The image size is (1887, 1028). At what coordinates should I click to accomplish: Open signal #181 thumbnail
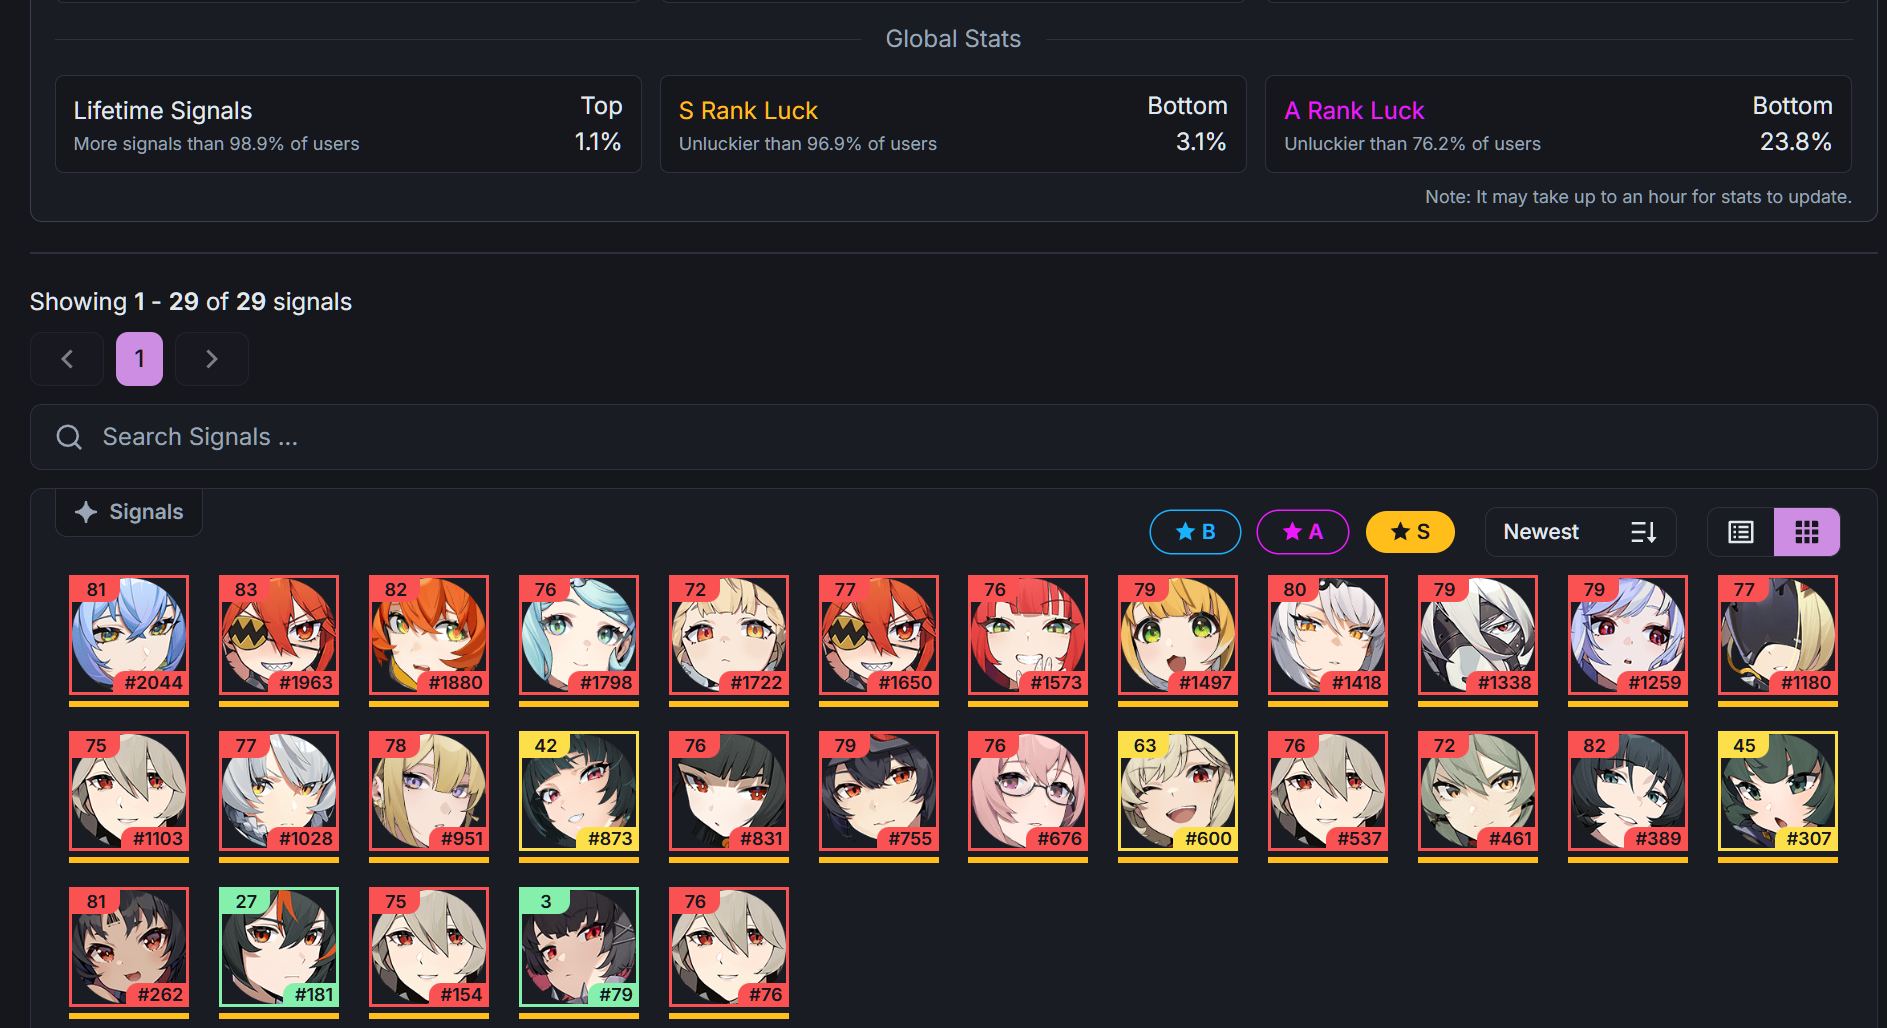click(279, 947)
